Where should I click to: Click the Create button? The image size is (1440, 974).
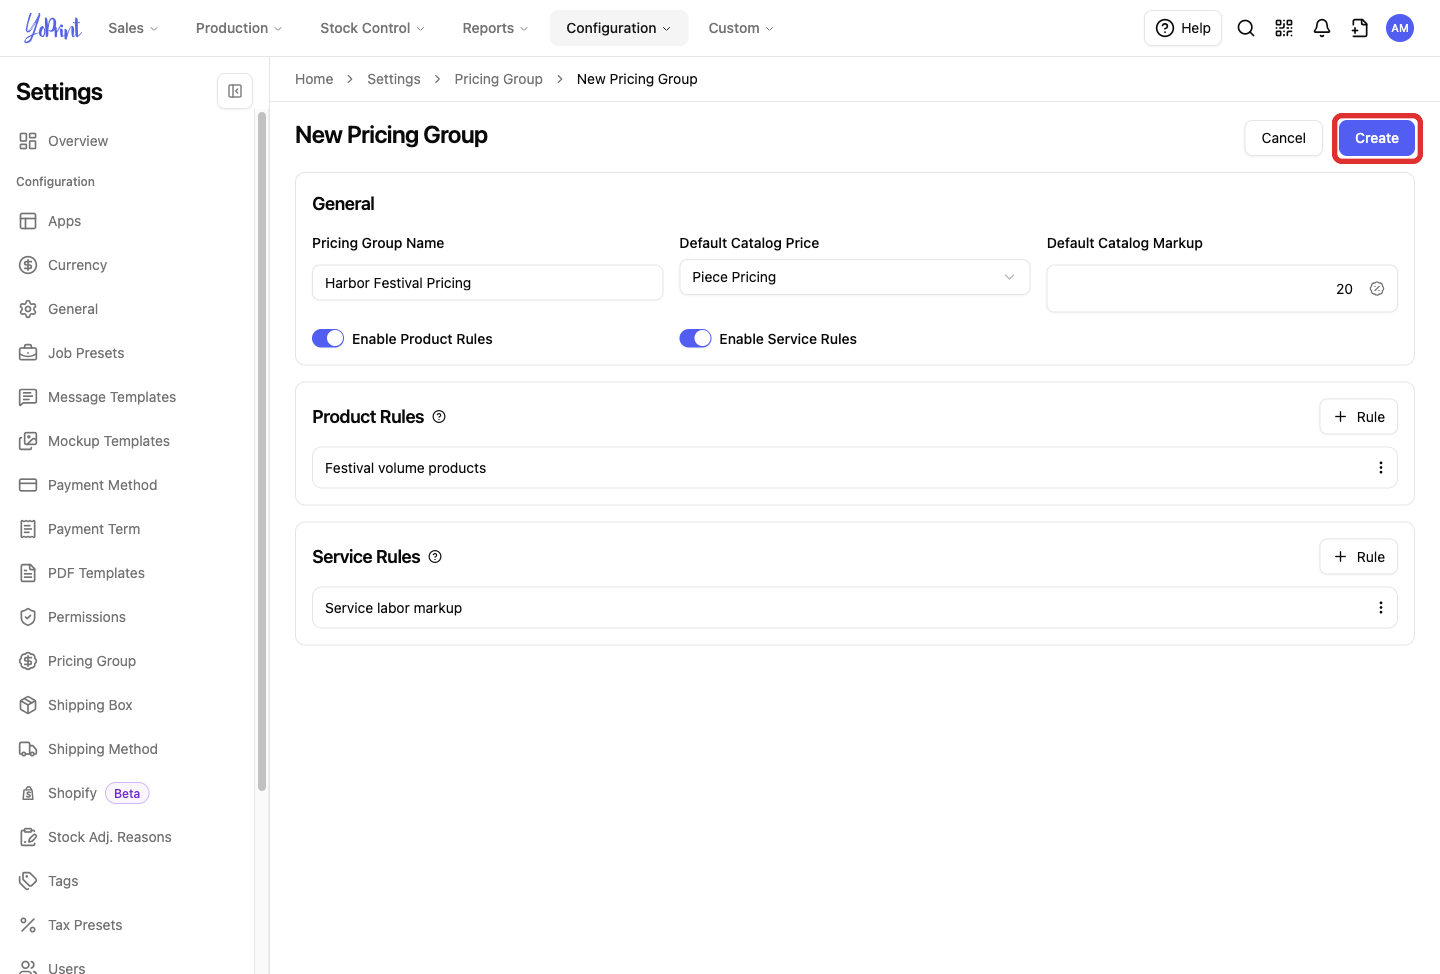[x=1377, y=138]
